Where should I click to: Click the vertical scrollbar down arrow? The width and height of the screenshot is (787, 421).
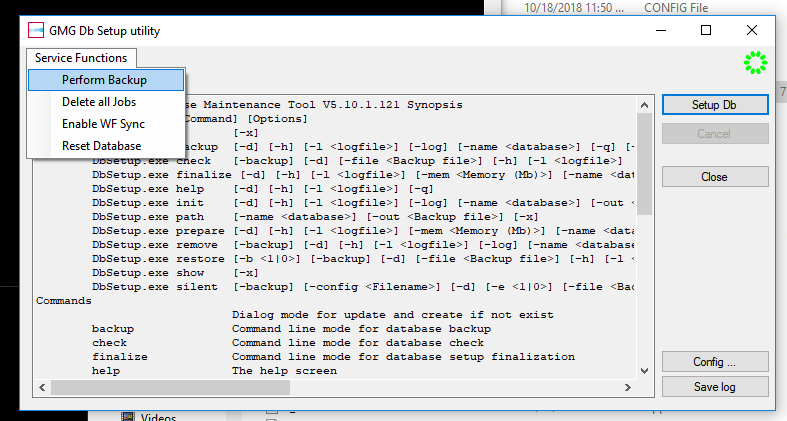(644, 371)
